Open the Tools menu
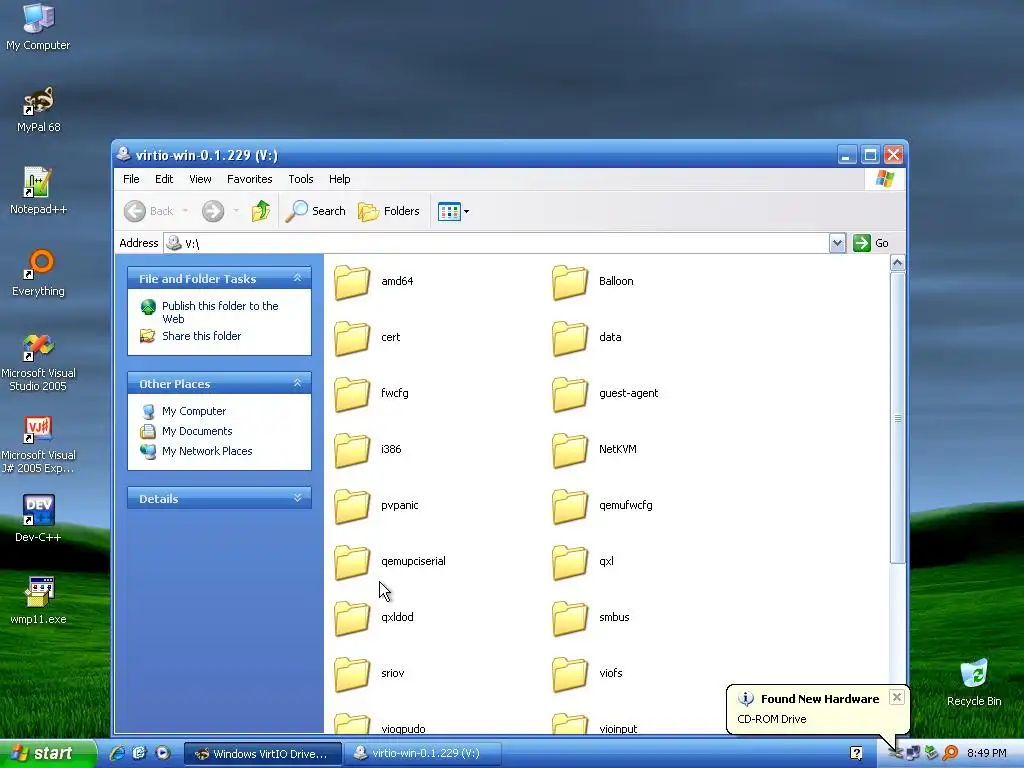 coord(301,179)
